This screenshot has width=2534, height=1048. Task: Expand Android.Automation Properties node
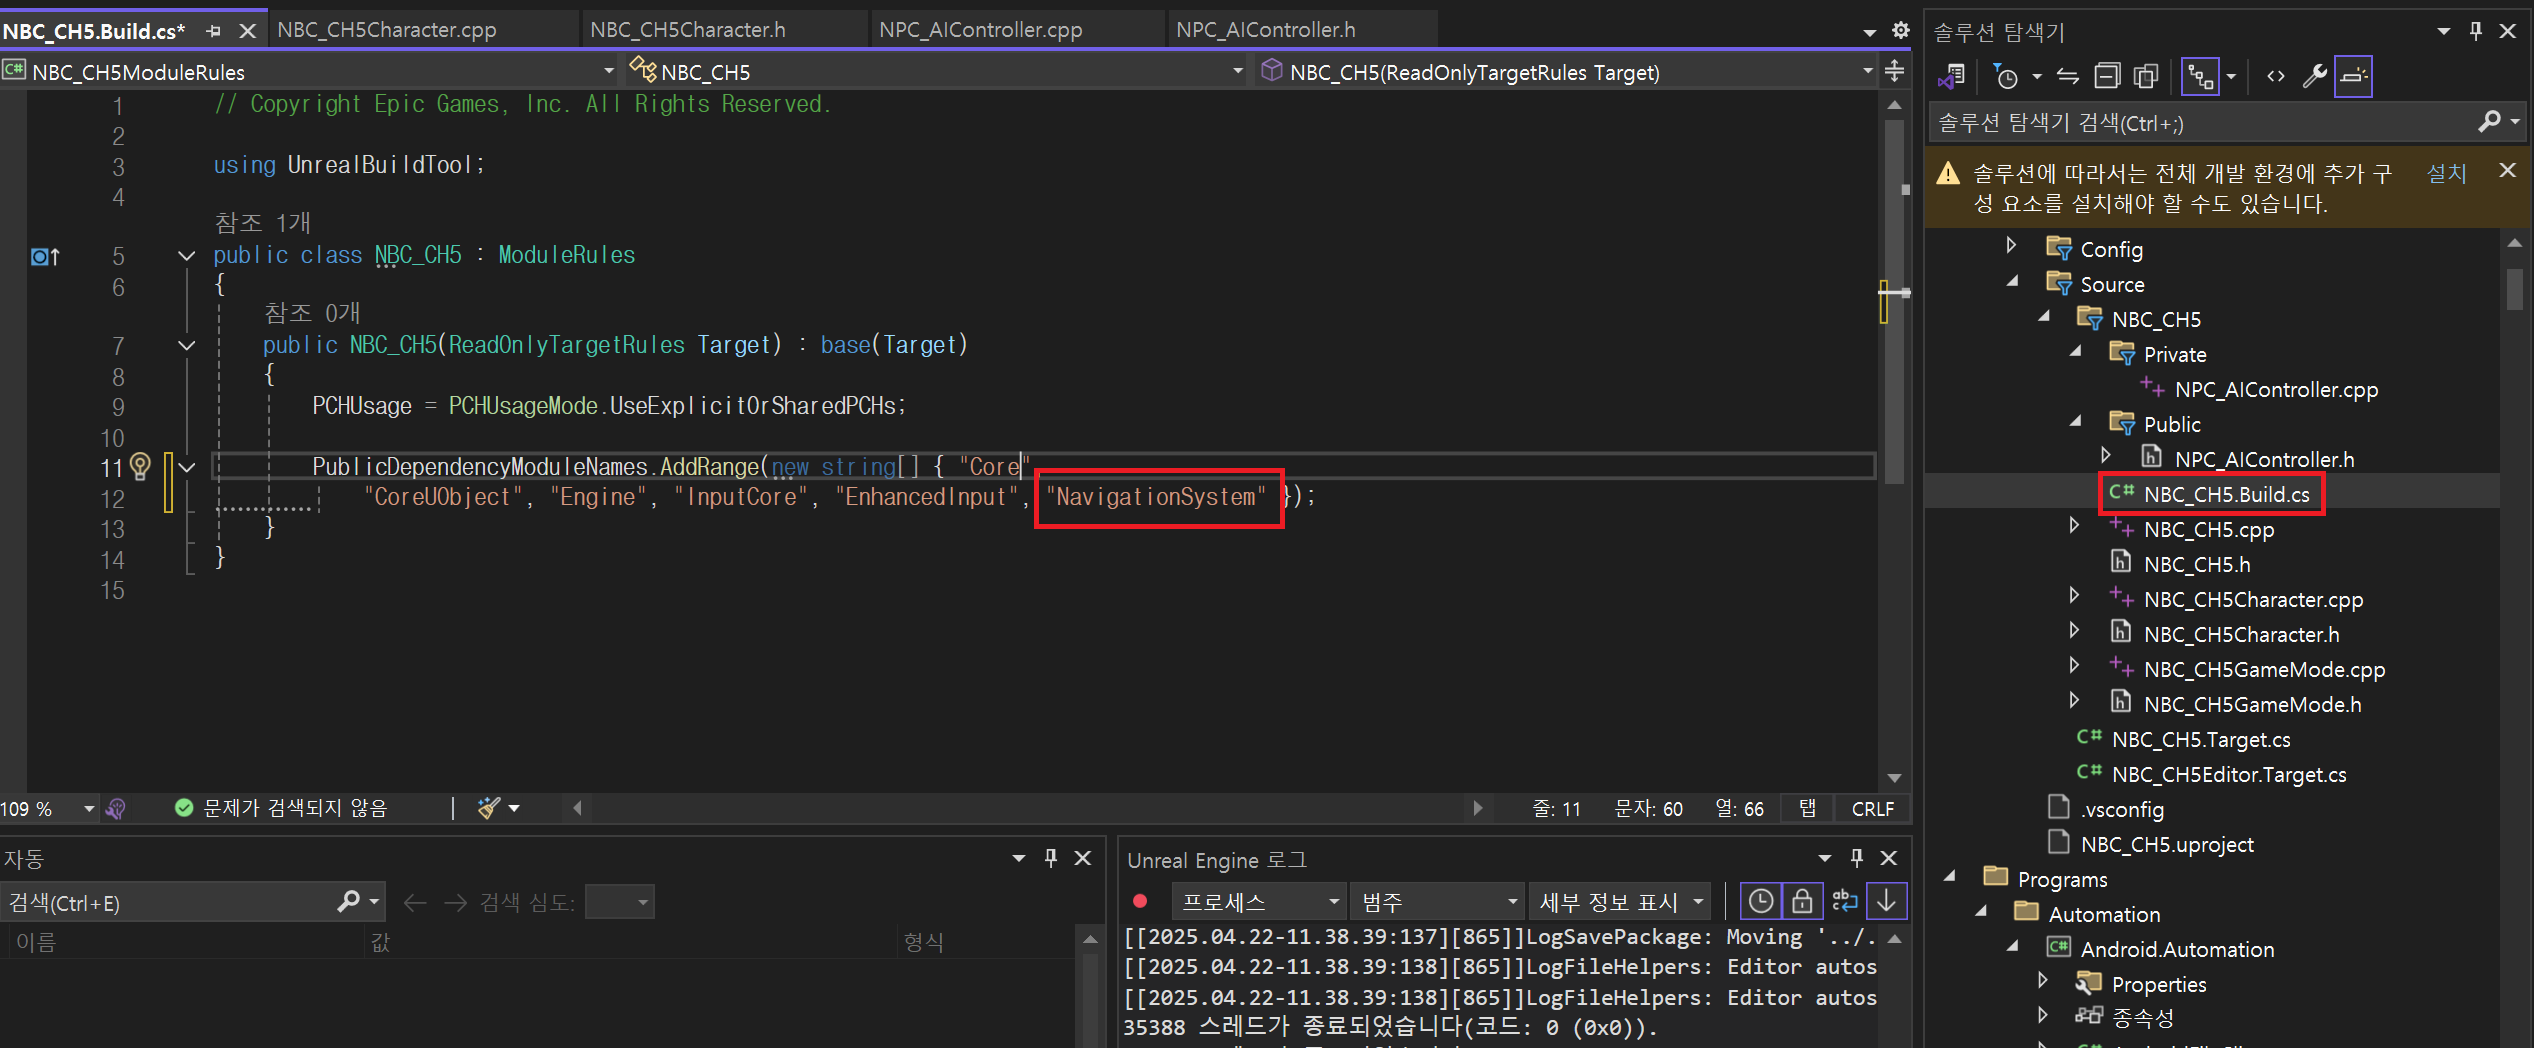tap(2042, 982)
